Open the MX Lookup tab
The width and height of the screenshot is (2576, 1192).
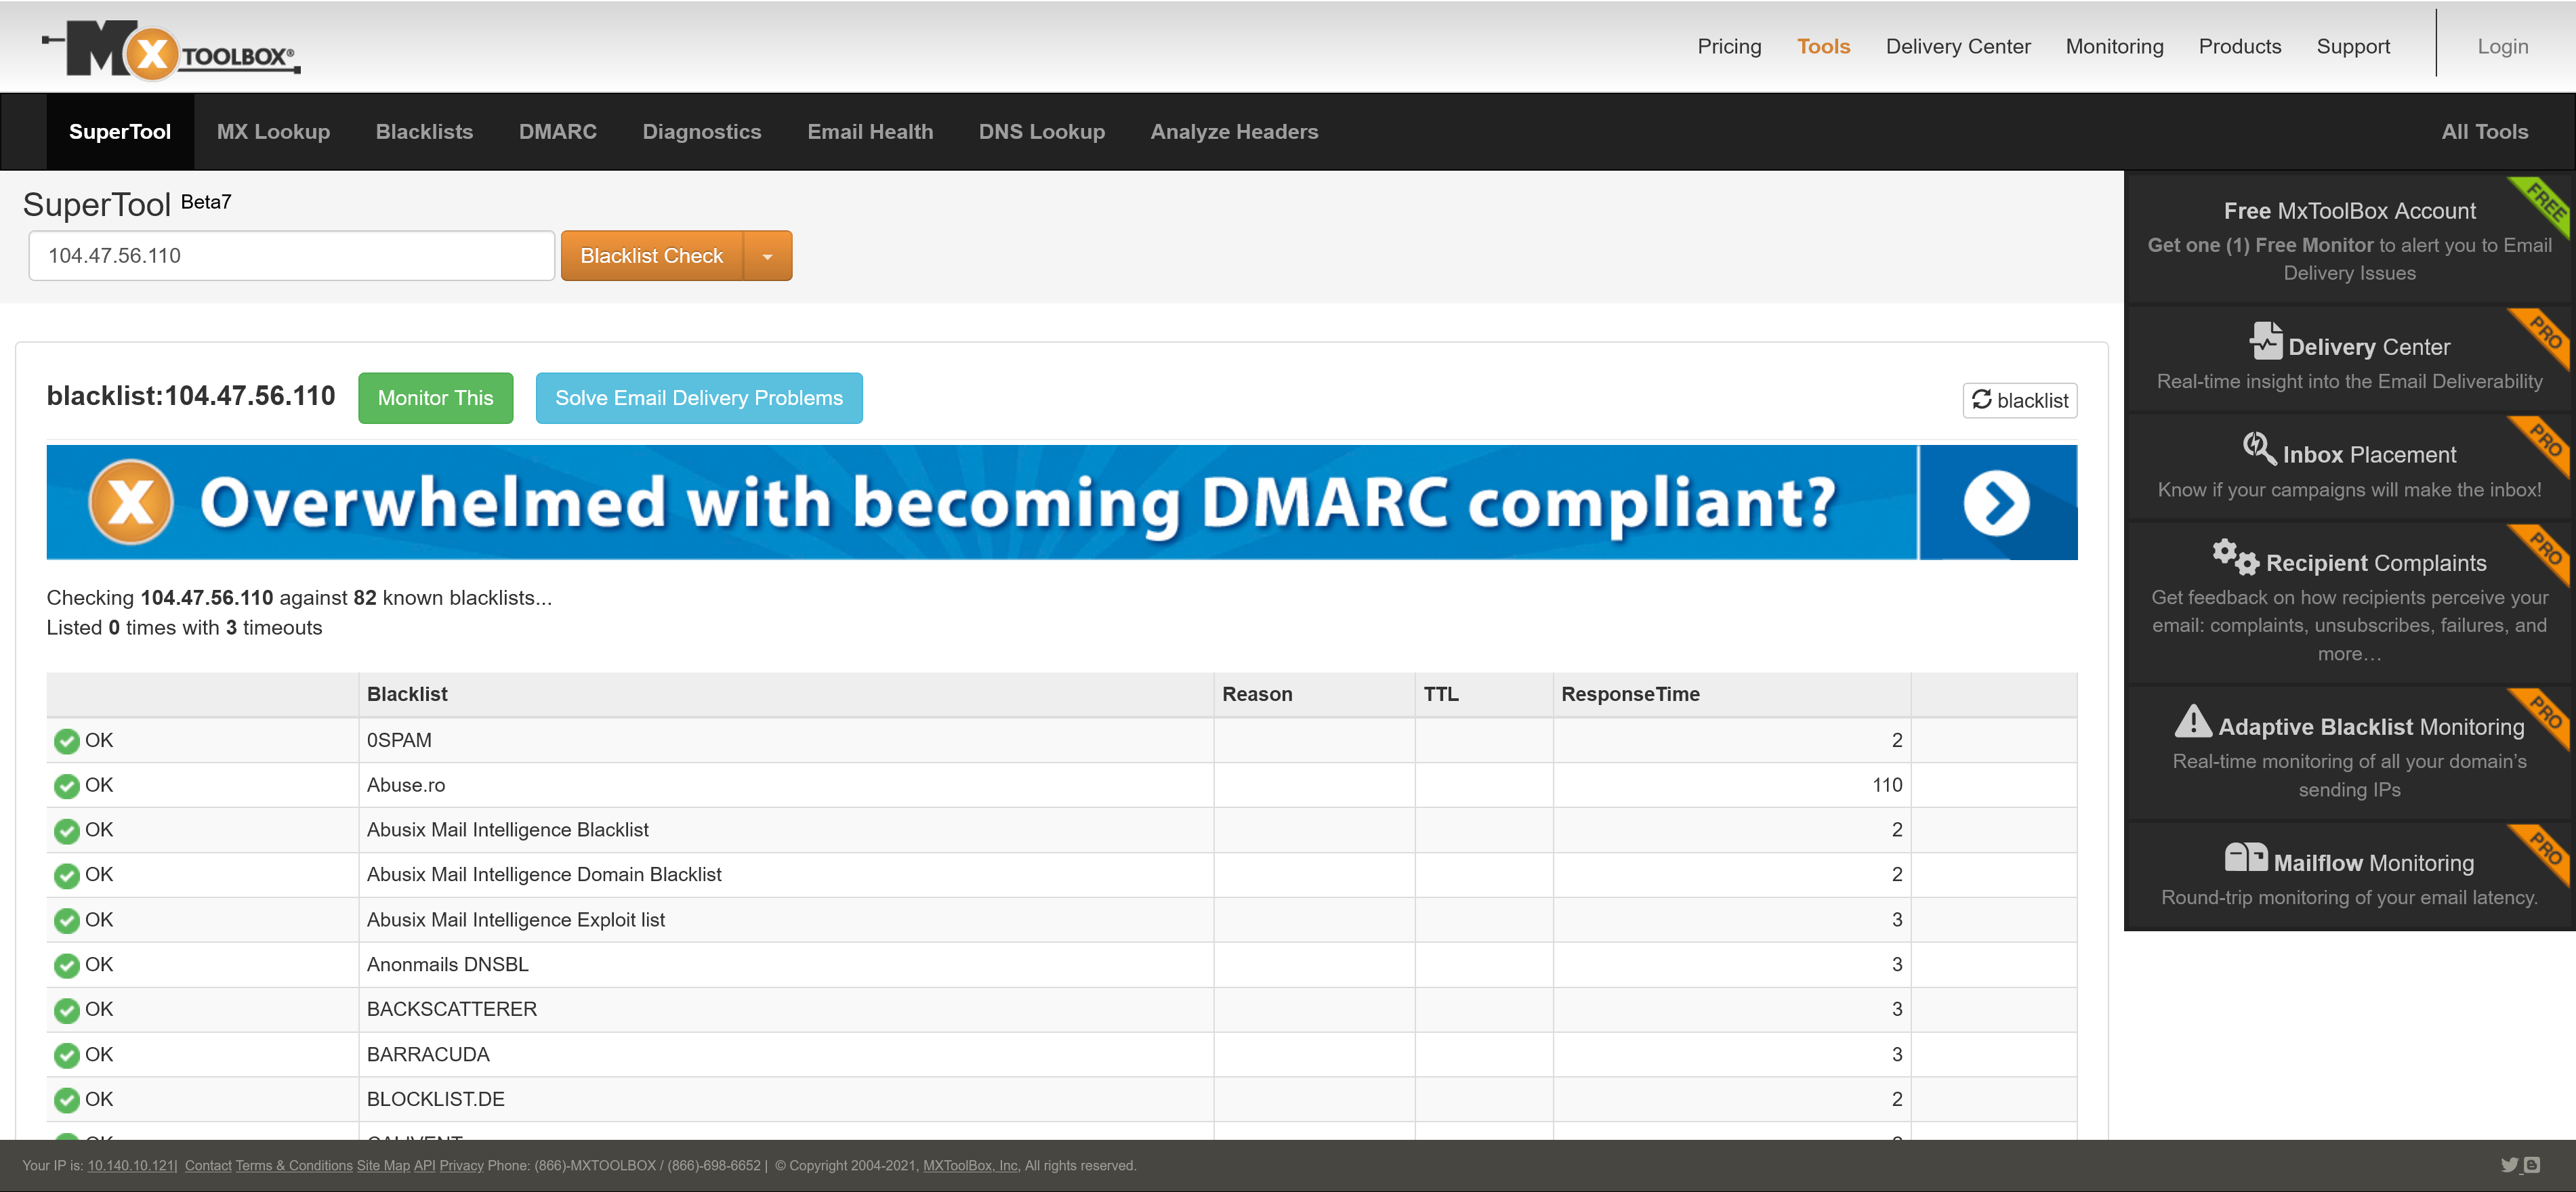[273, 132]
